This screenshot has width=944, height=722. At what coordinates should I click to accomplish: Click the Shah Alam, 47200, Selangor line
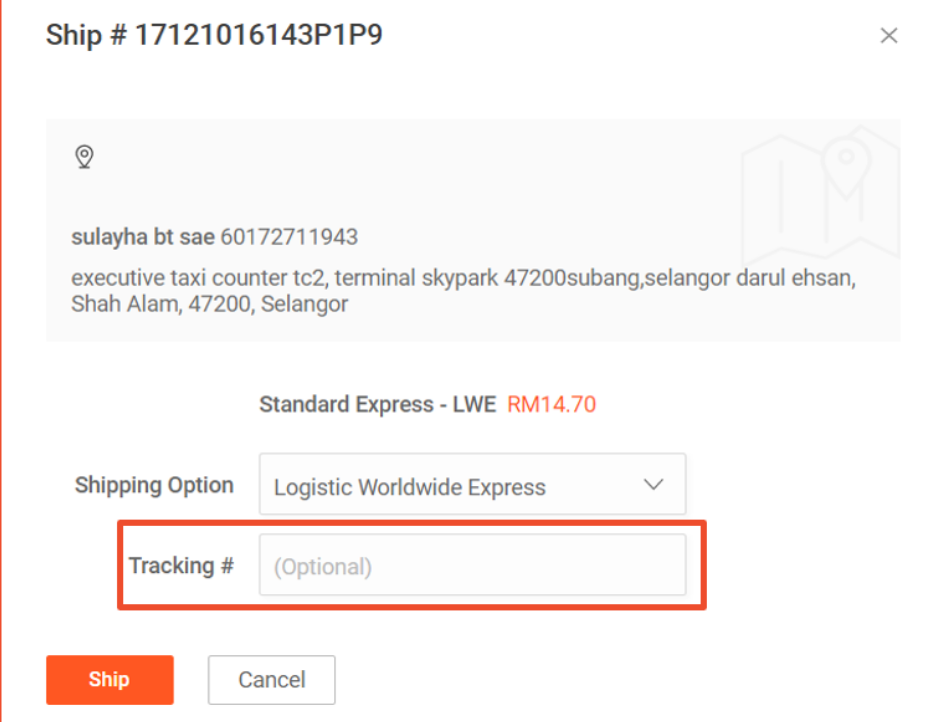click(210, 304)
